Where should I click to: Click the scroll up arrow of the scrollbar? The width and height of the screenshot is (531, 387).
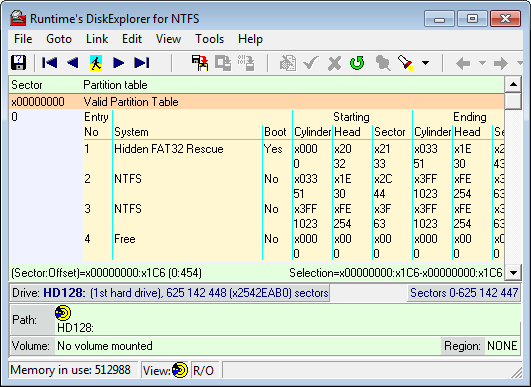(513, 84)
